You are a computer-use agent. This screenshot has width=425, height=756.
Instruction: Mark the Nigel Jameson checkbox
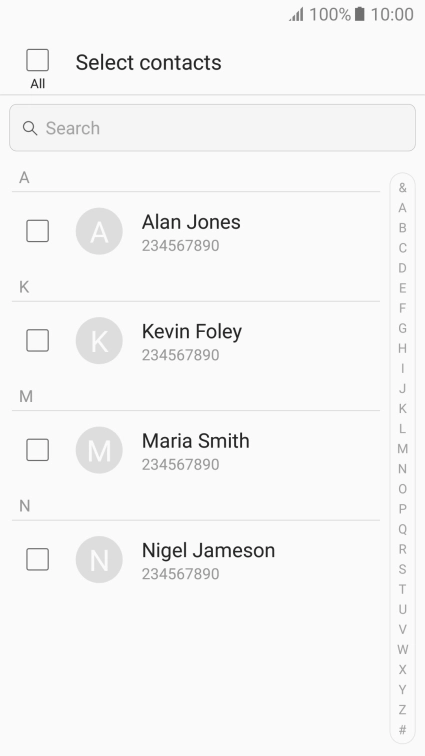pos(38,559)
